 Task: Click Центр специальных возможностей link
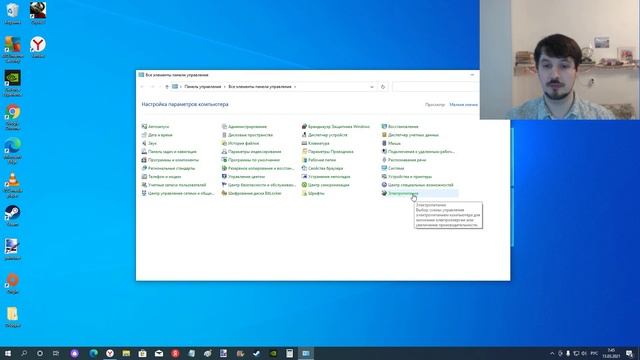pos(420,185)
